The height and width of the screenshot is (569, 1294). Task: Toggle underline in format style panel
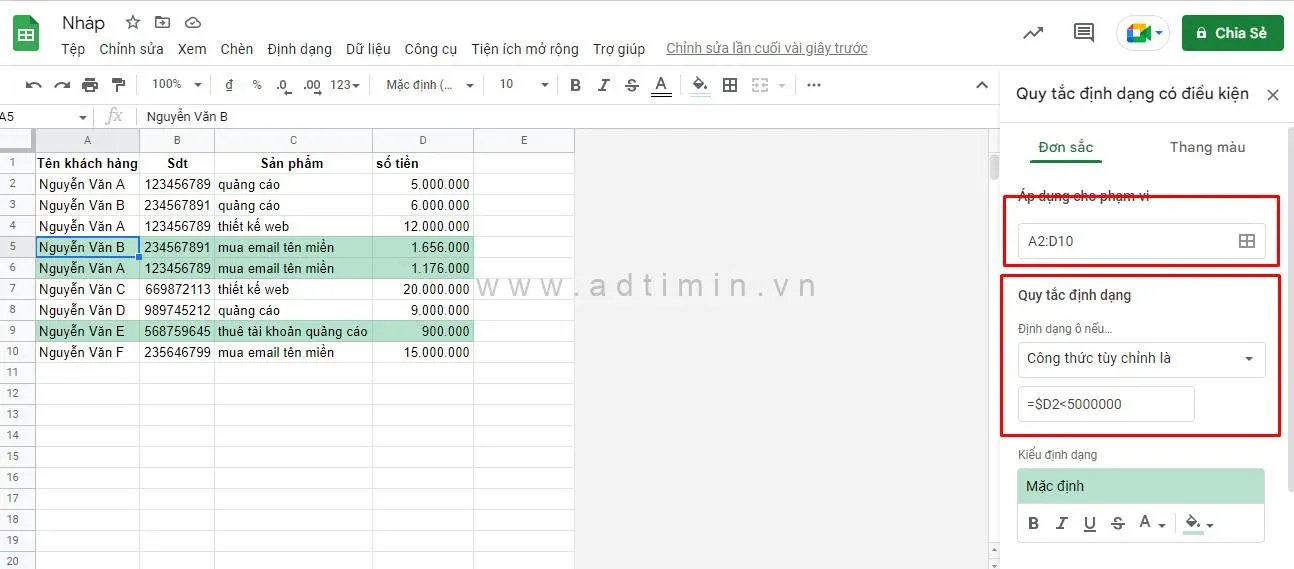click(x=1090, y=523)
